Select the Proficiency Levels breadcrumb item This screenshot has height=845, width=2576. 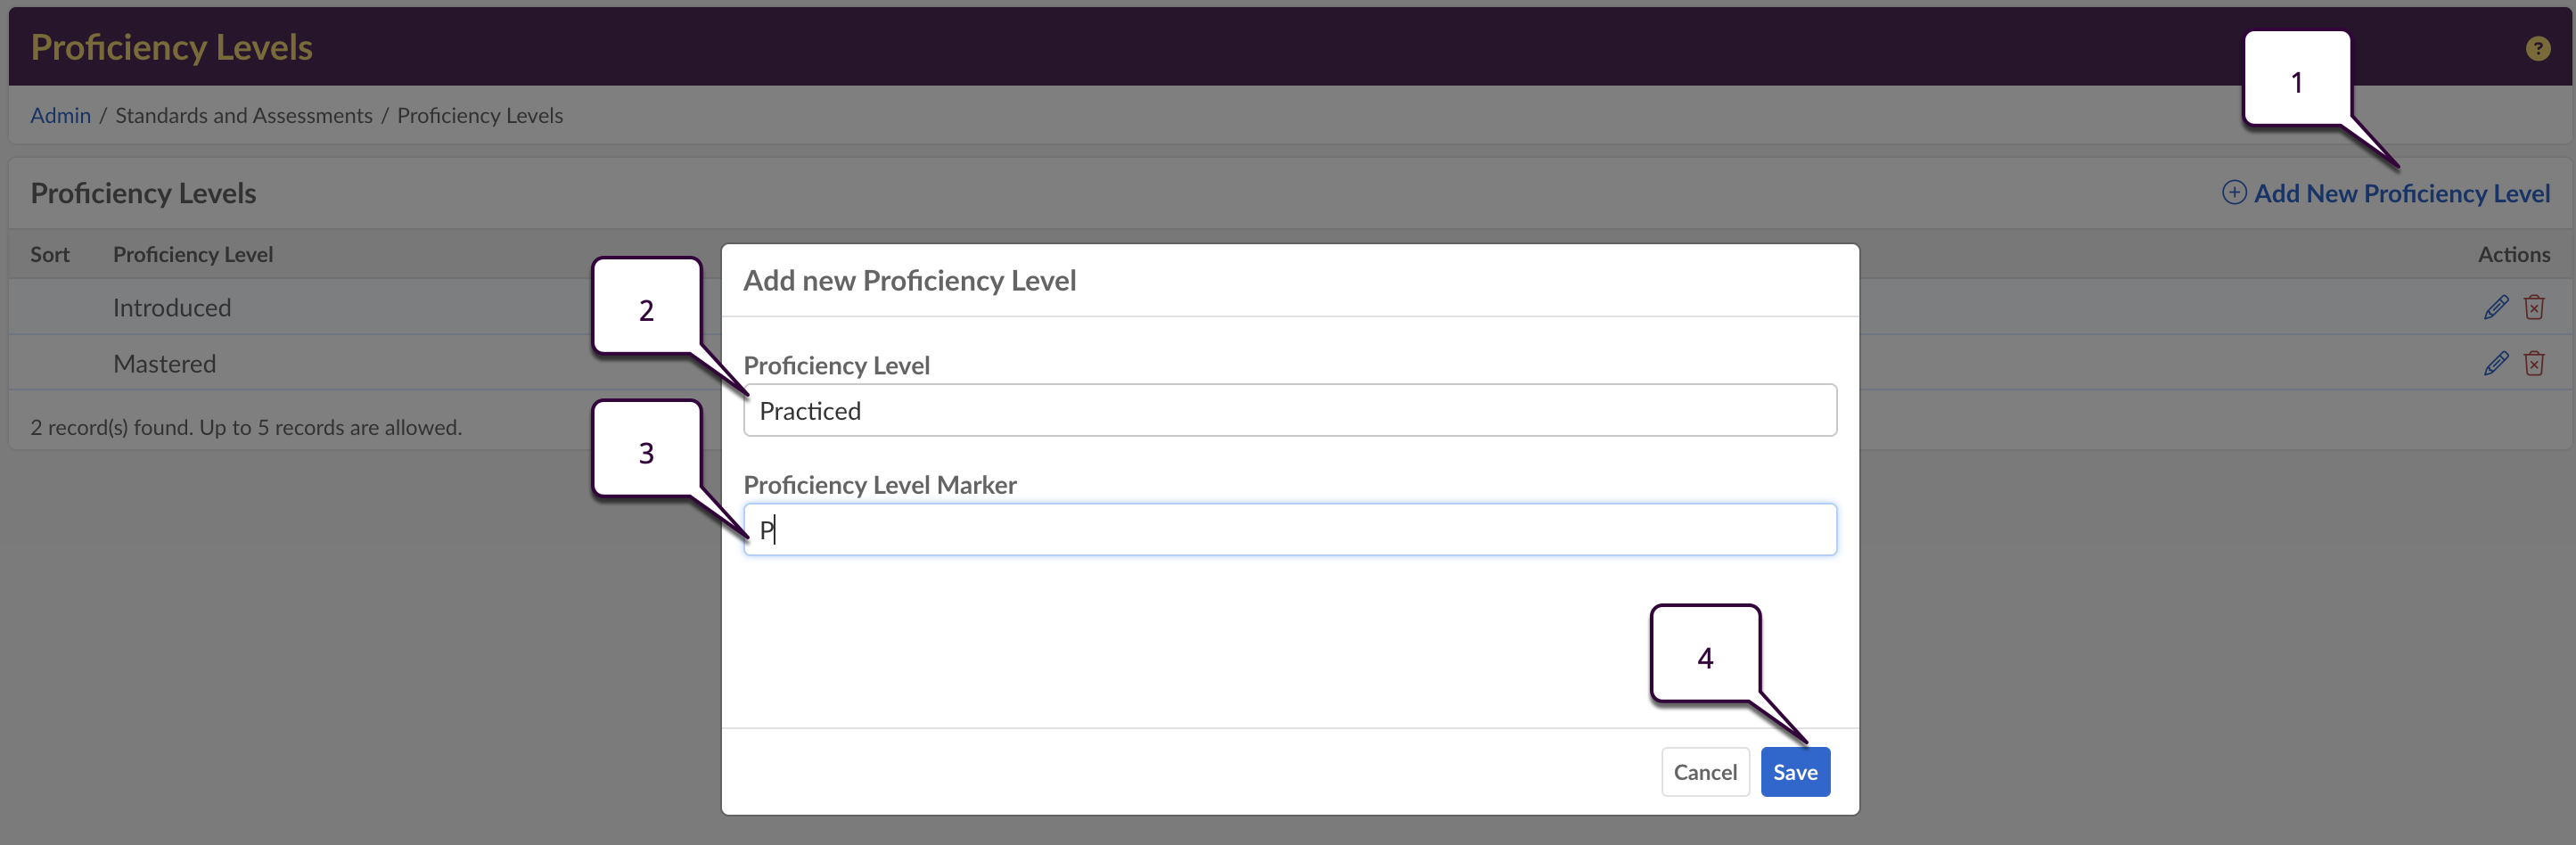coord(479,116)
